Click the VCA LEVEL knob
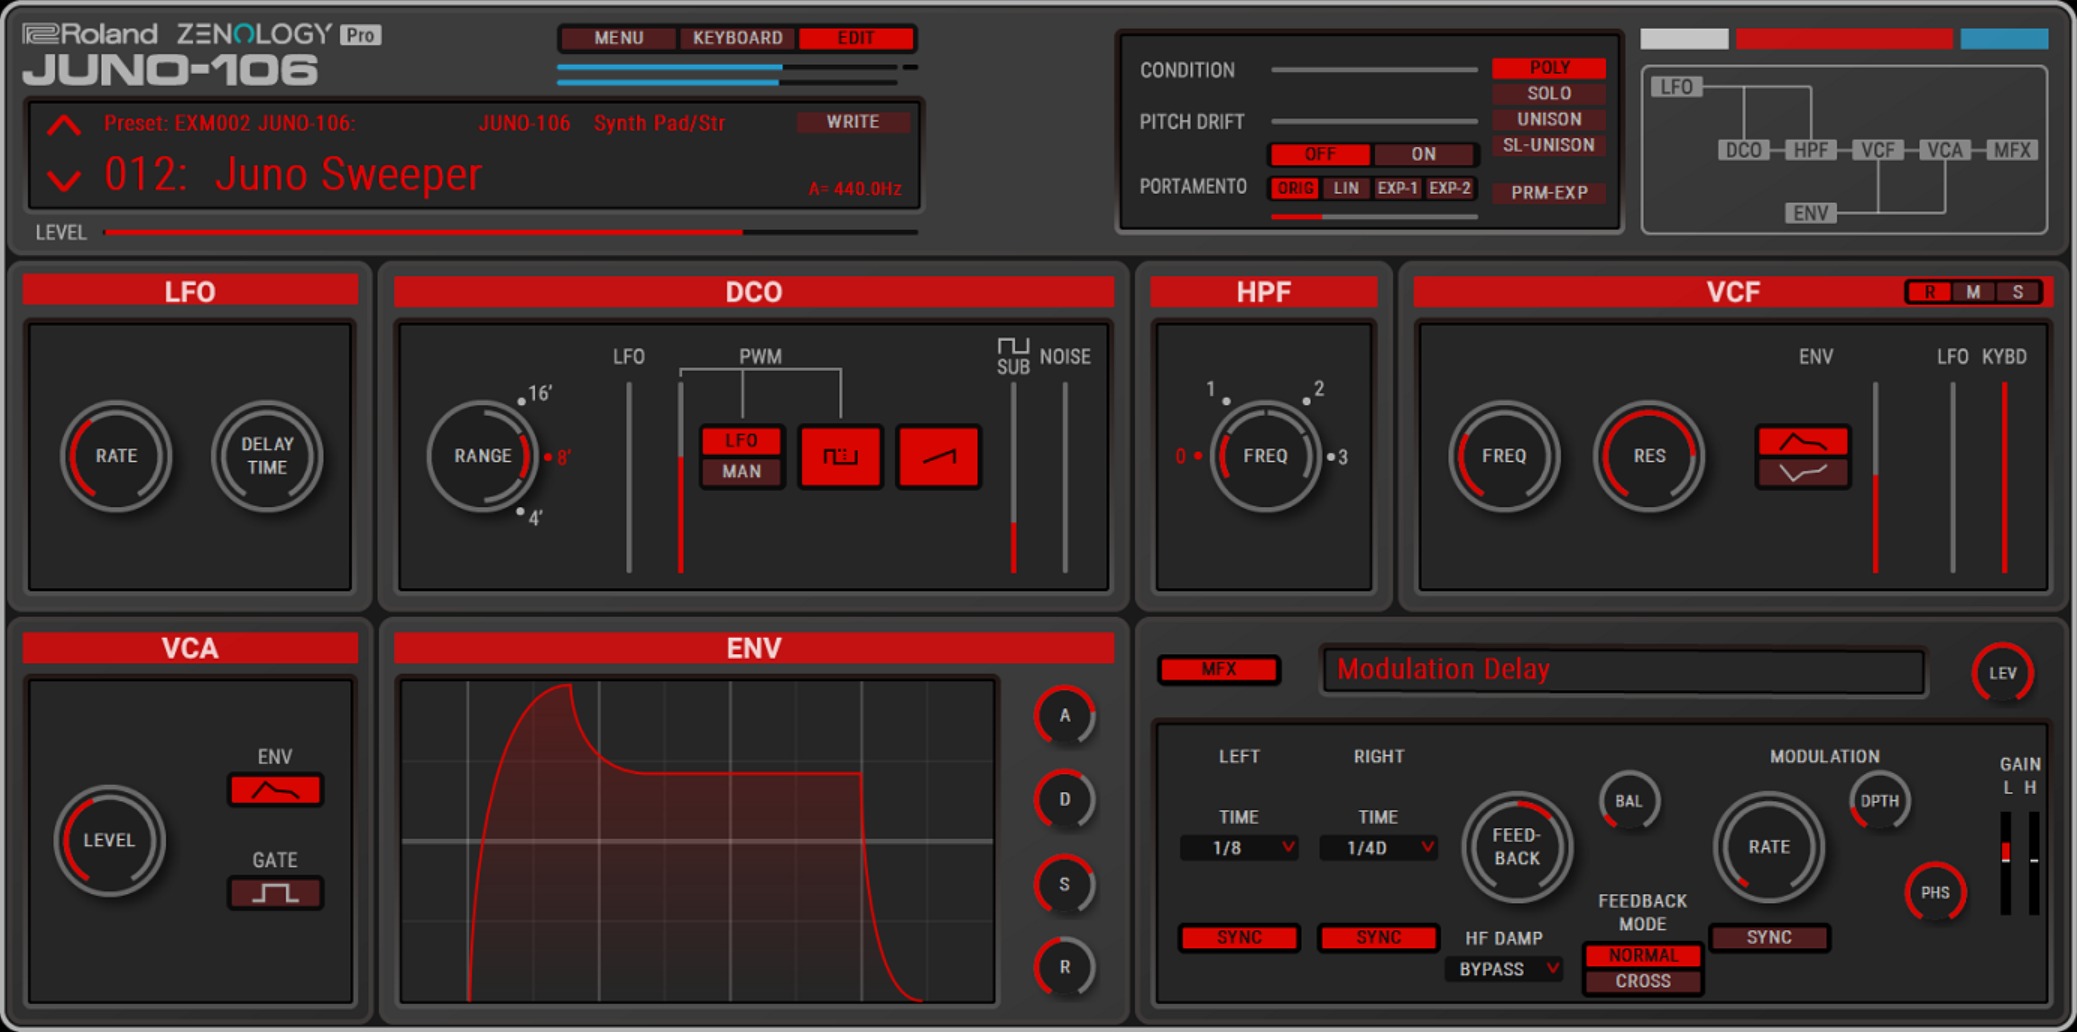The image size is (2077, 1032). point(109,841)
